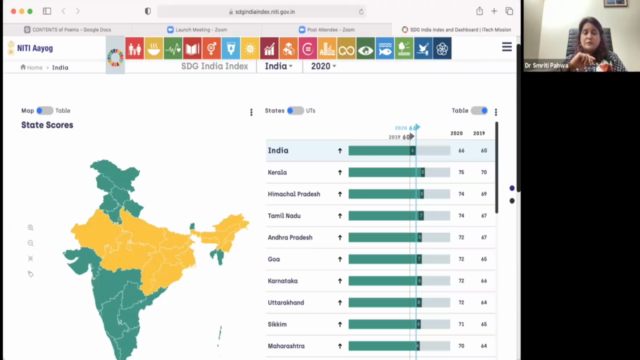
Task: Open the SDG color wheel overview icon
Action: (x=115, y=58)
